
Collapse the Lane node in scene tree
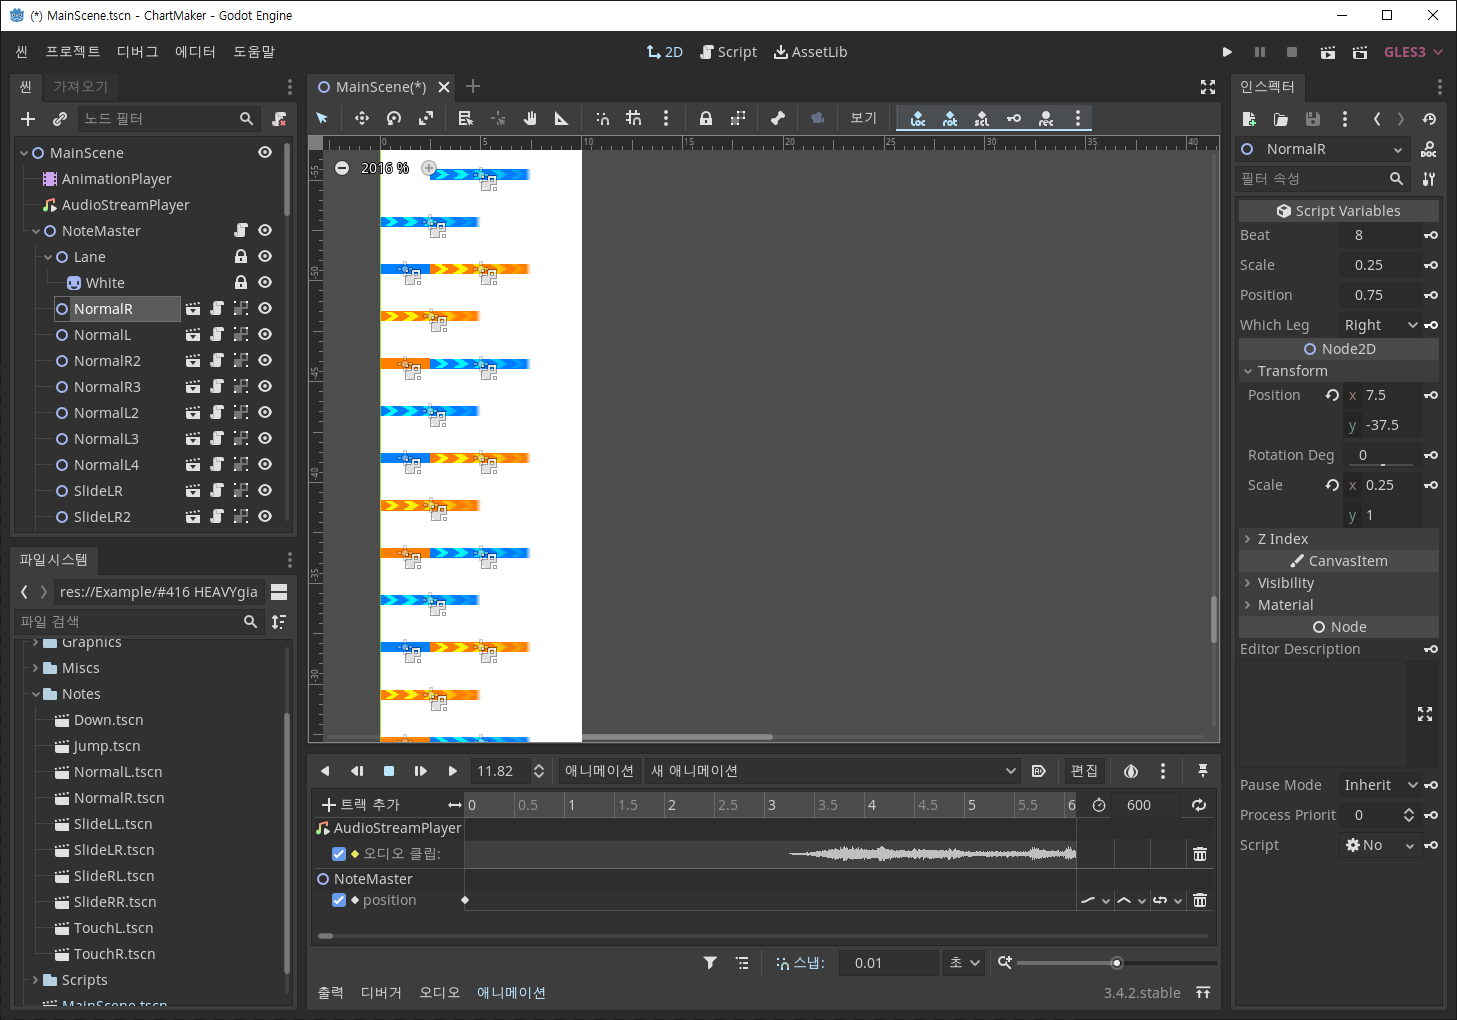pyautogui.click(x=48, y=257)
